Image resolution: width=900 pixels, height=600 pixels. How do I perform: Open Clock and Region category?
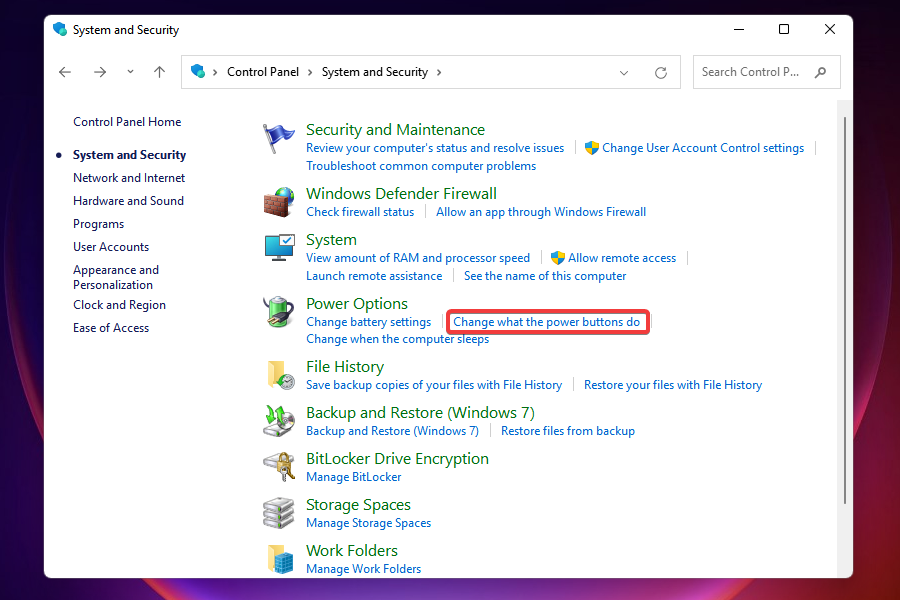click(119, 305)
